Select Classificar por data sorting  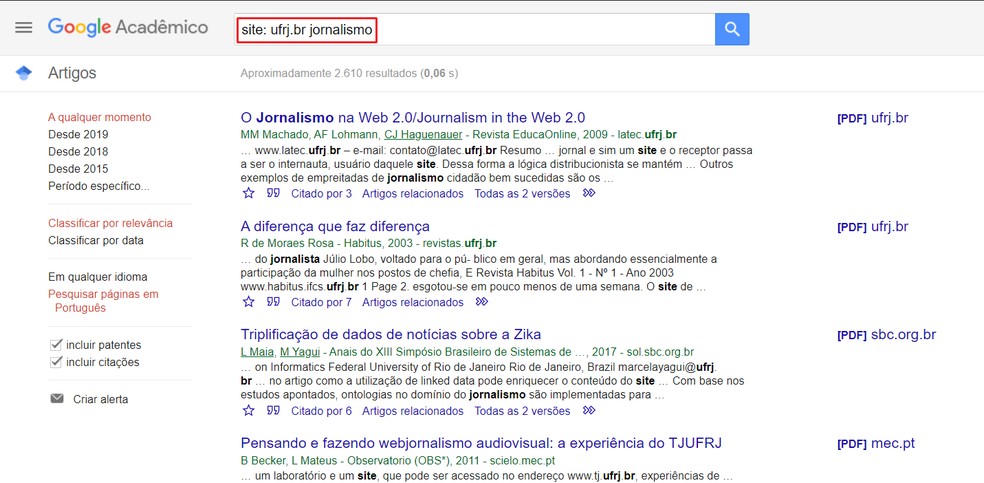pos(96,240)
